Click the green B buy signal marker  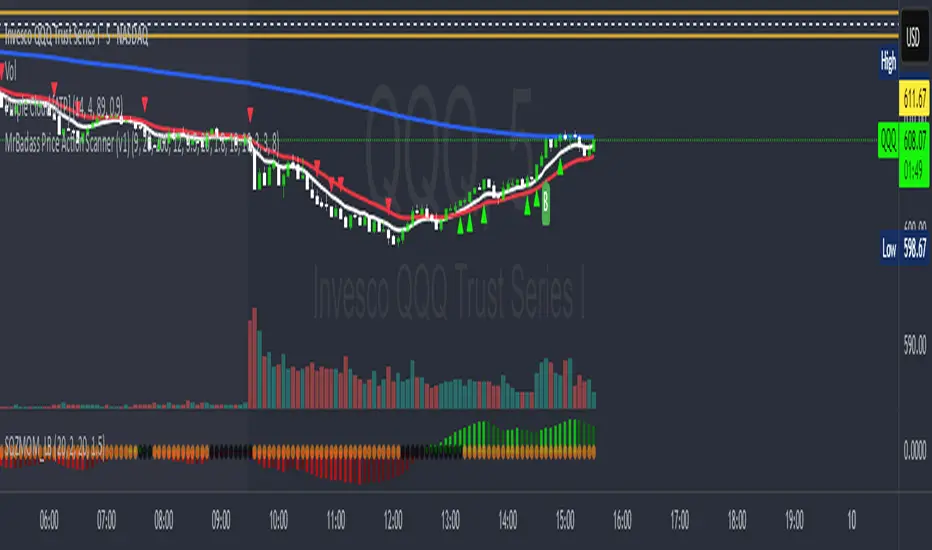pos(546,204)
